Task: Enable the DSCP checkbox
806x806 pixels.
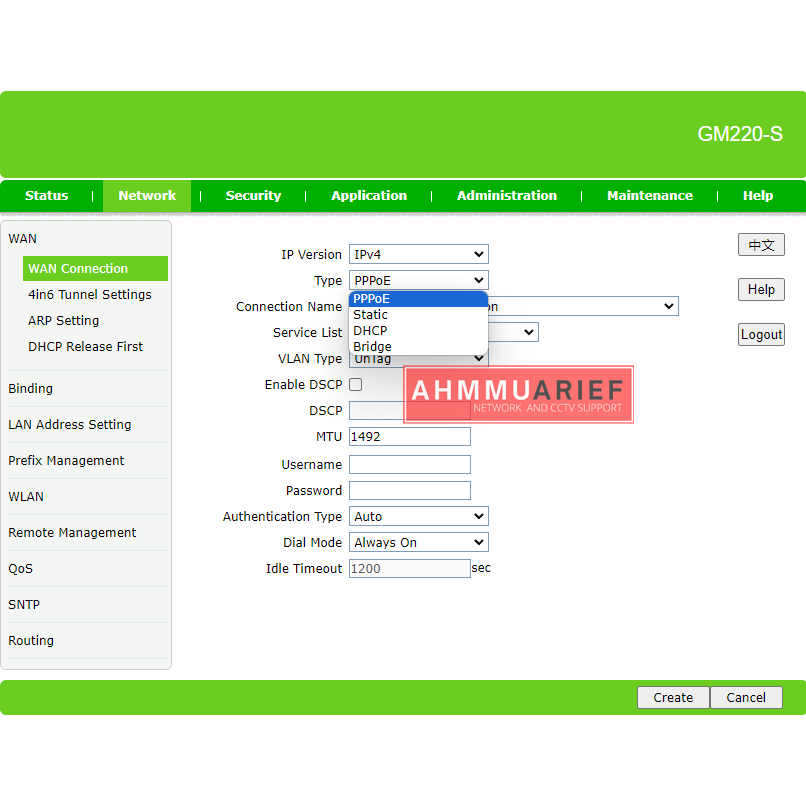Action: 355,385
